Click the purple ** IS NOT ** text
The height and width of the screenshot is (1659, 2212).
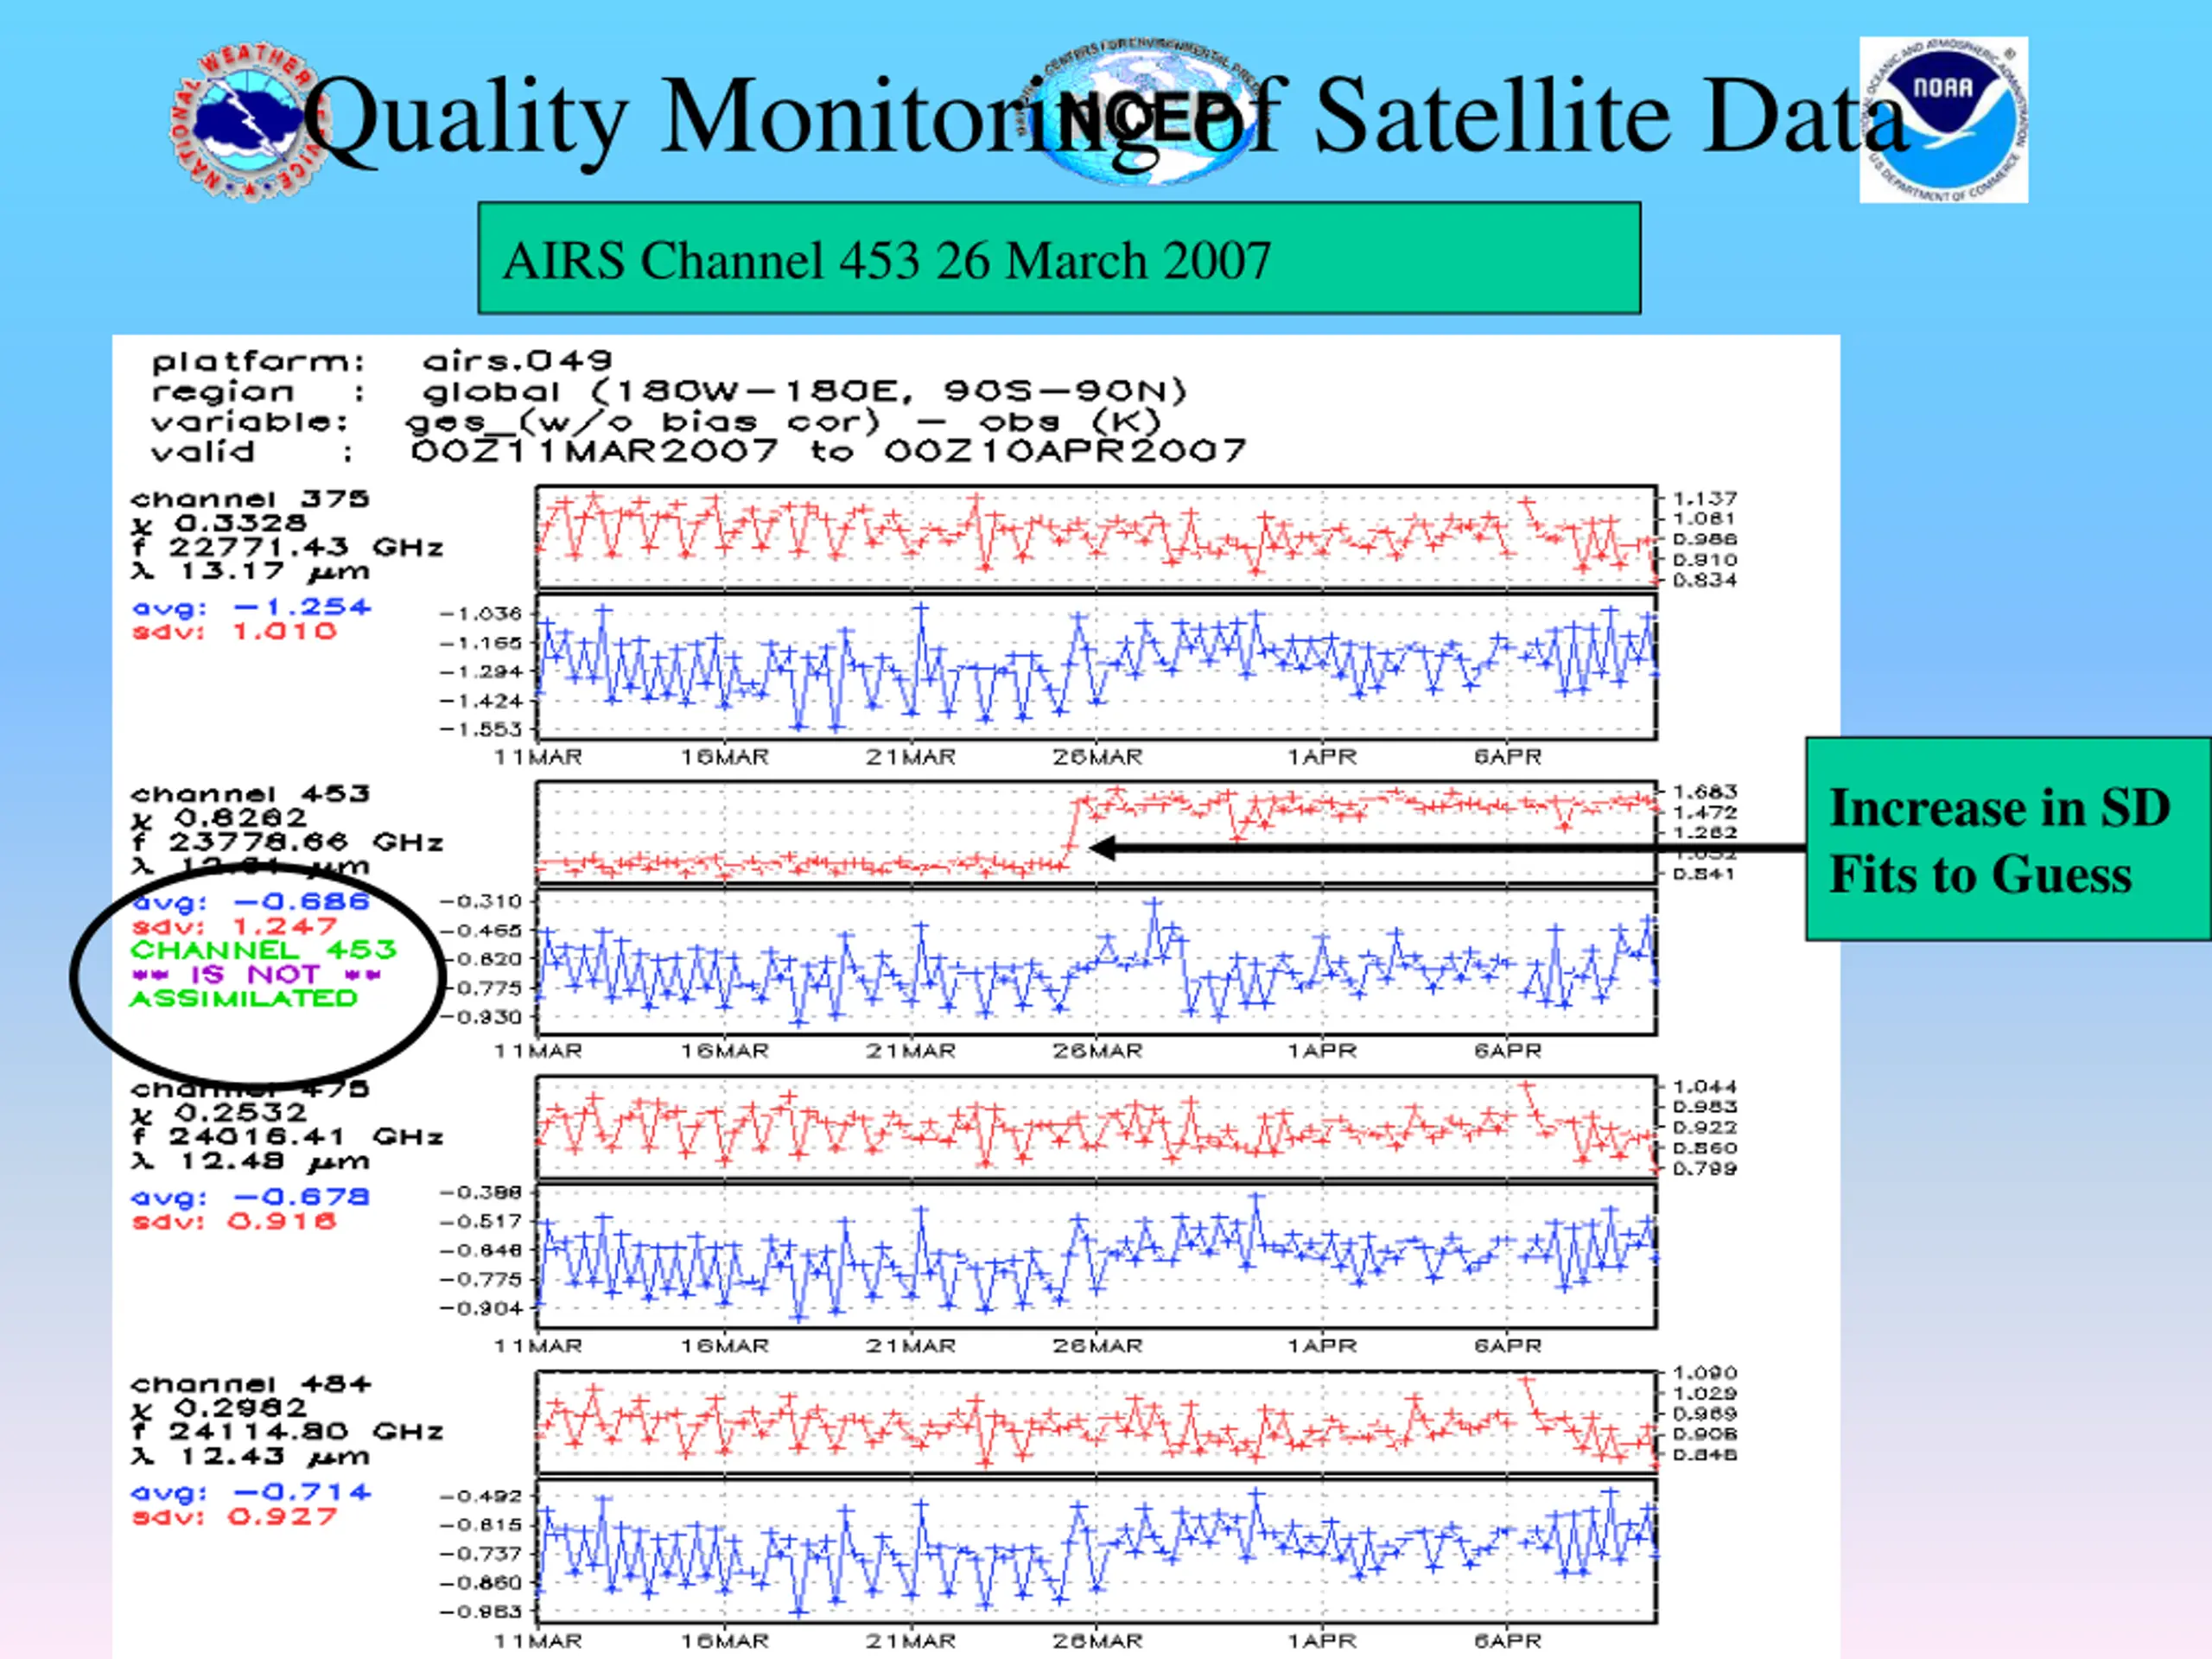point(255,974)
